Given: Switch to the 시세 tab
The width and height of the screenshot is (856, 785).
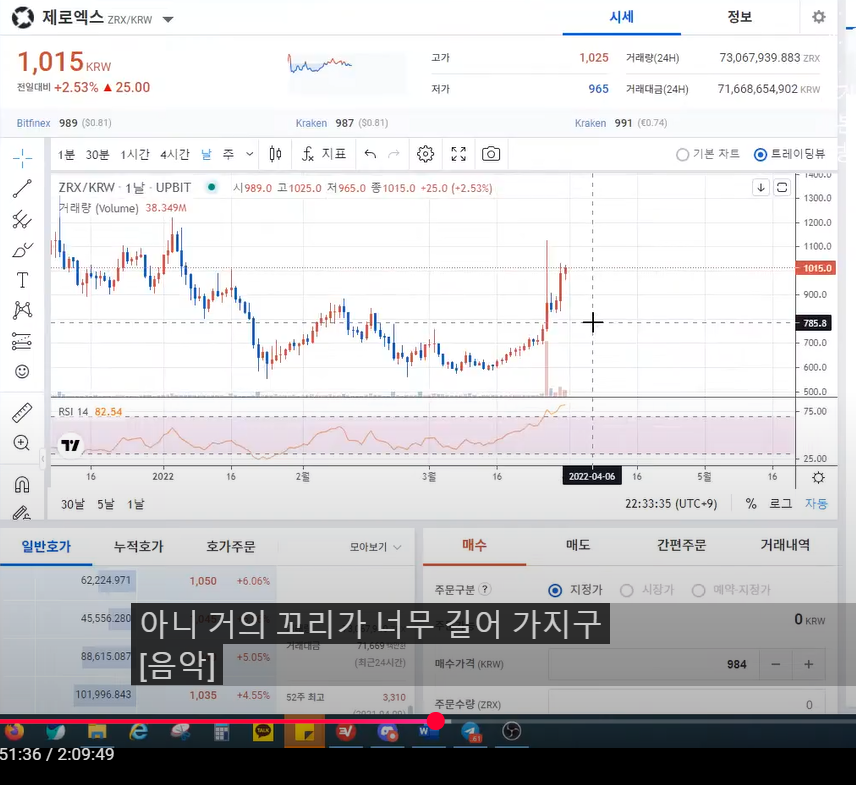Looking at the screenshot, I should coord(622,17).
